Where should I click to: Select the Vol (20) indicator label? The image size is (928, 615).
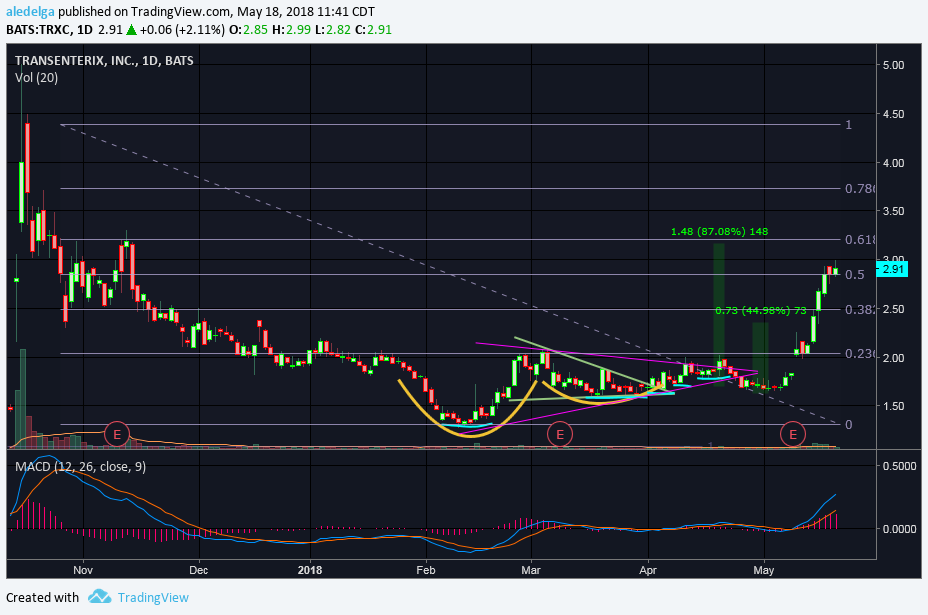pos(36,78)
